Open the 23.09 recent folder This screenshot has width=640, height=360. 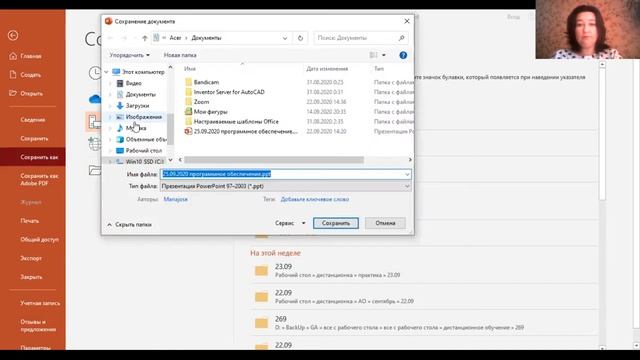[424, 271]
